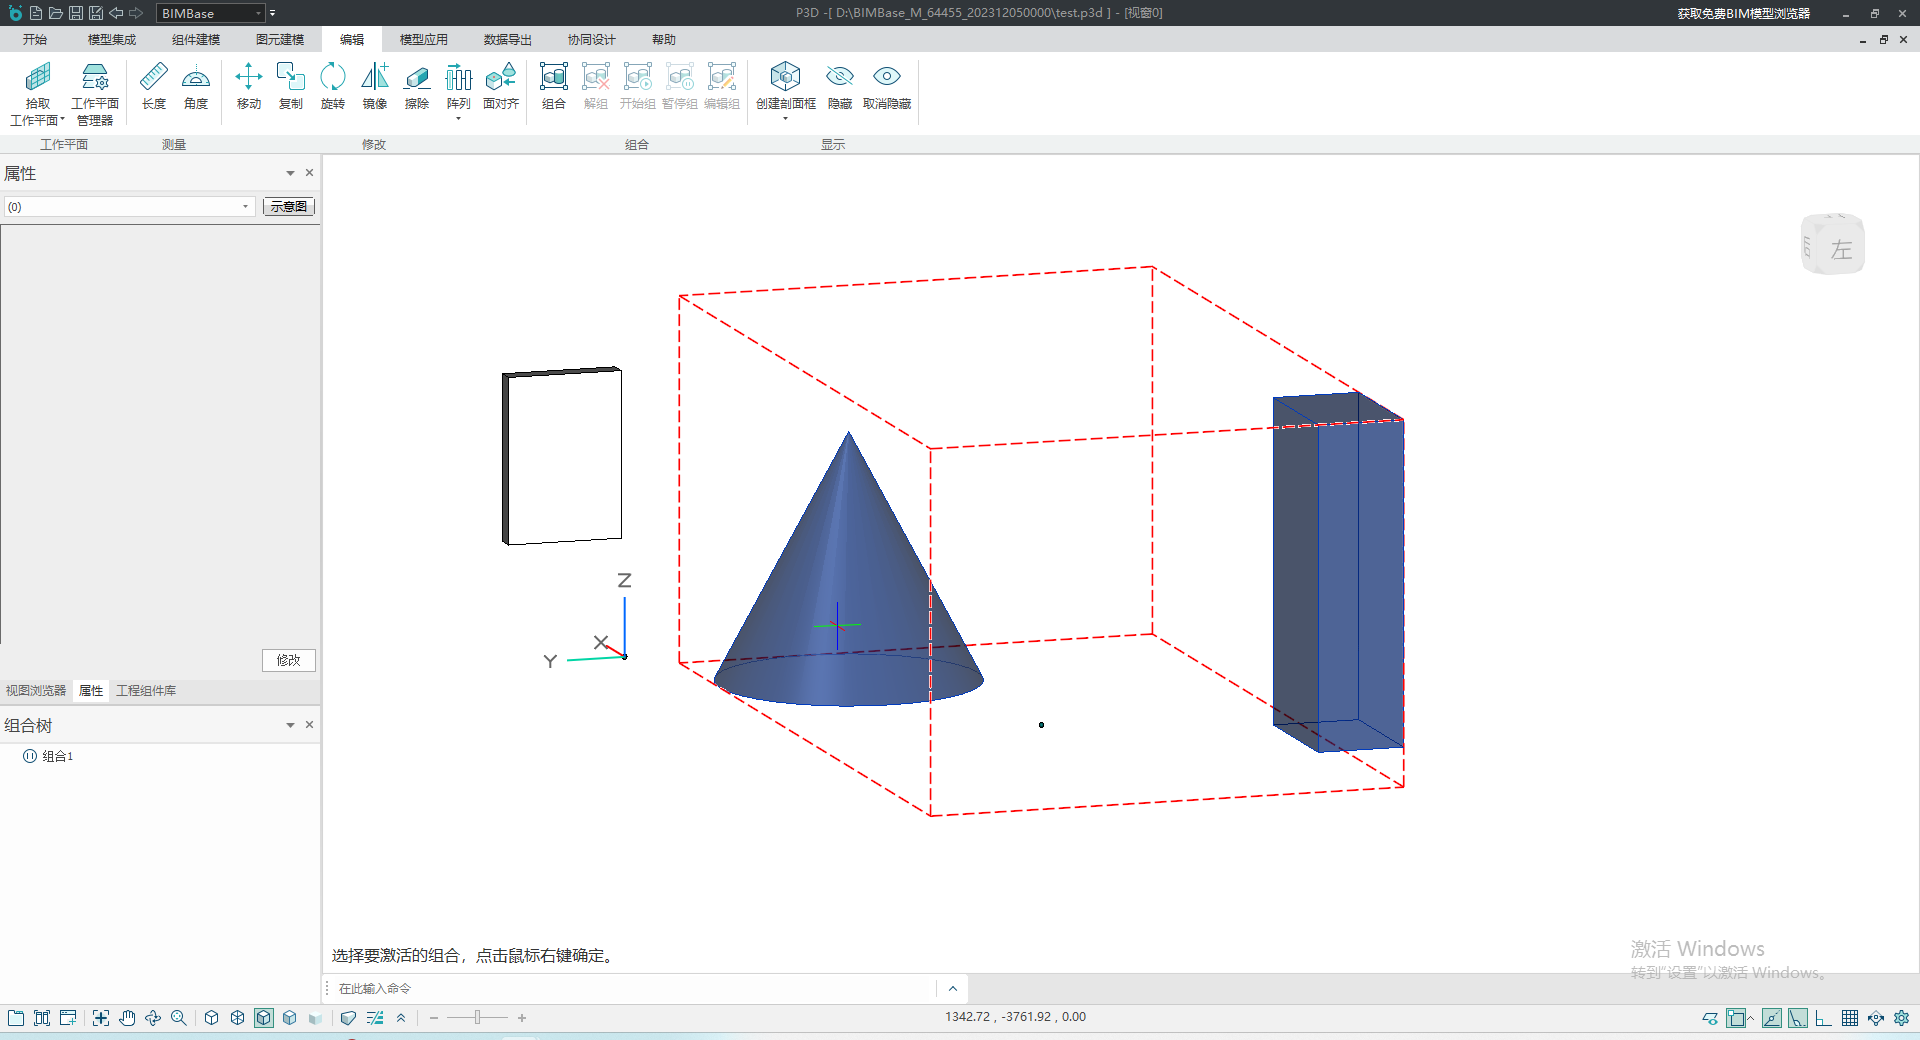Click the 示意图 button

pyautogui.click(x=288, y=207)
